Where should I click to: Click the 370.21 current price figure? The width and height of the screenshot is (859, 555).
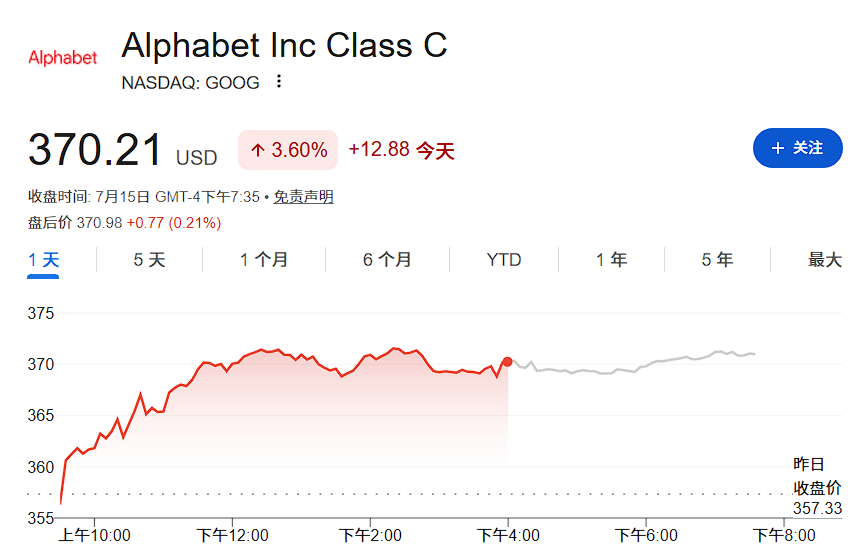pos(95,149)
